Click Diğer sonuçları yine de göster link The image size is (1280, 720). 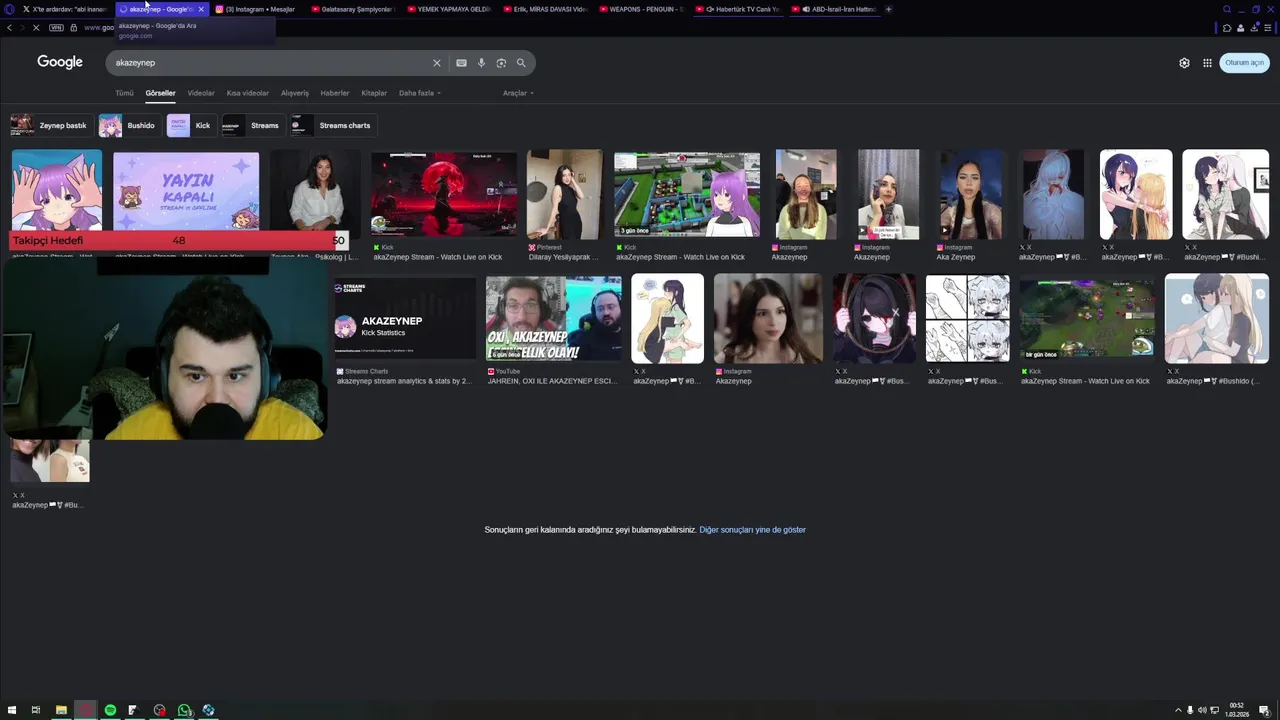[x=752, y=530]
